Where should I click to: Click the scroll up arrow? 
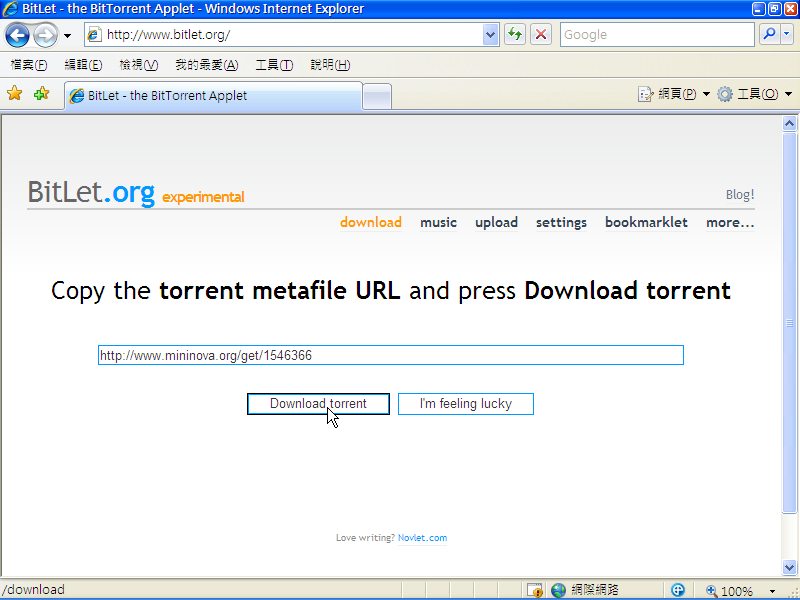click(789, 123)
